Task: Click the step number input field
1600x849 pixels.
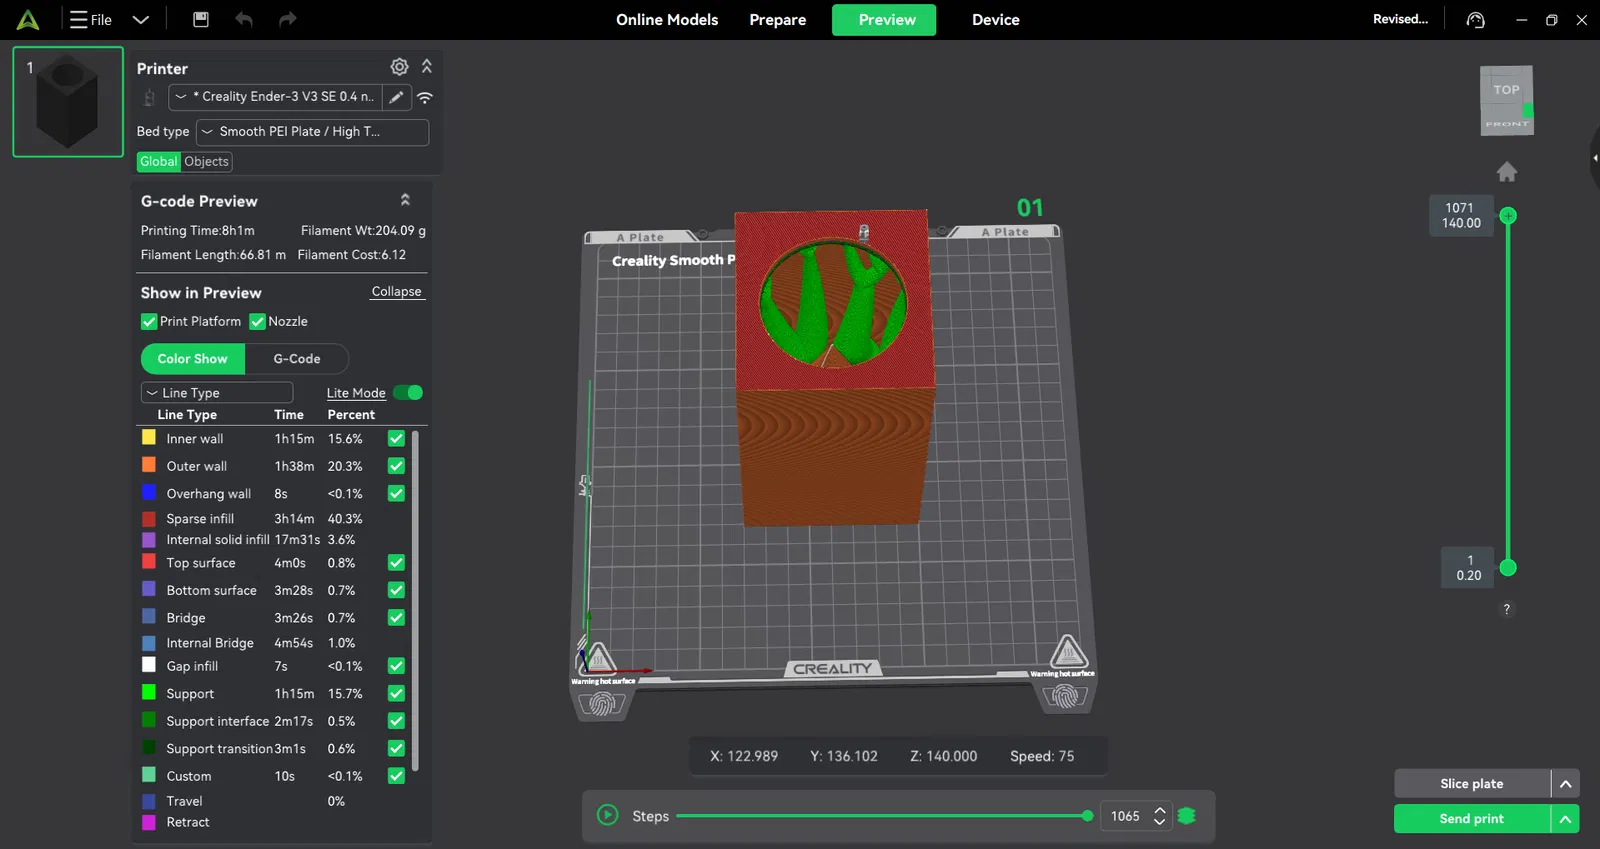Action: point(1126,816)
